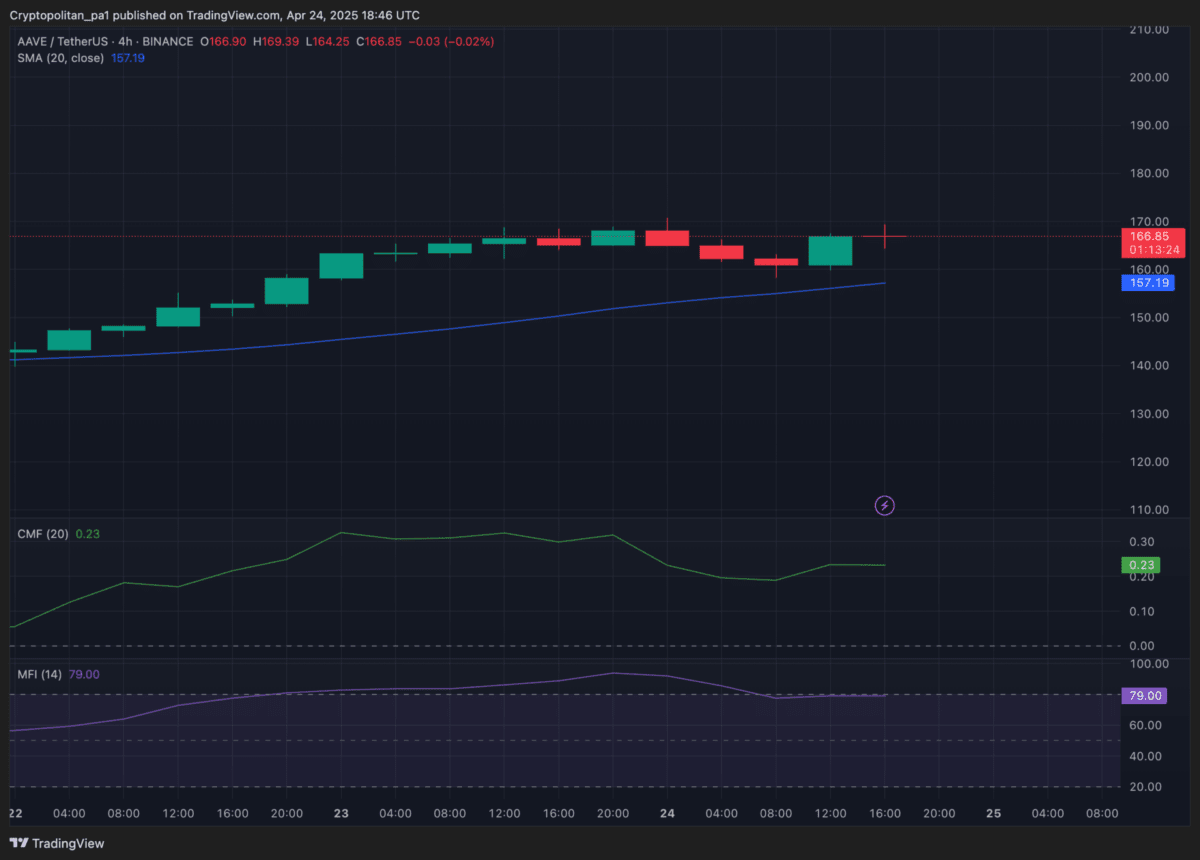
Task: Click the lightning bolt quick-trade icon
Action: 884,506
